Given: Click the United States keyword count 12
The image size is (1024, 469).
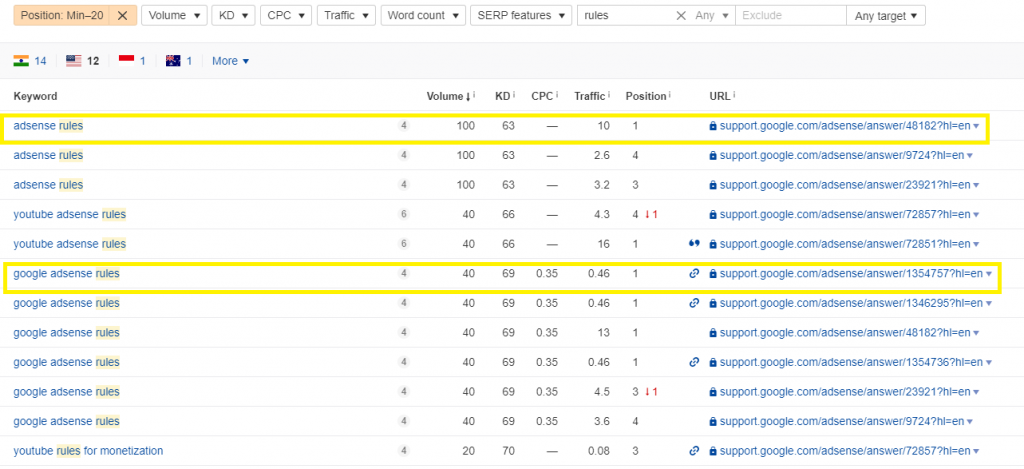Looking at the screenshot, I should tap(93, 61).
